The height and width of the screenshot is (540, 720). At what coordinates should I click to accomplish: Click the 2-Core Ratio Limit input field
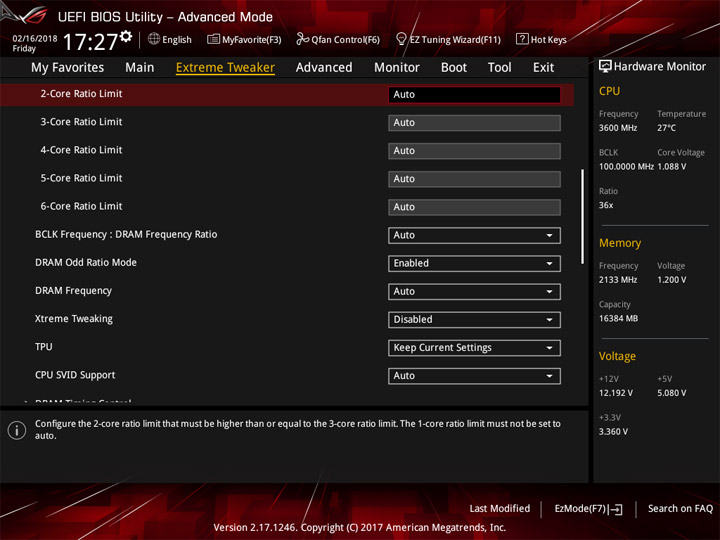[x=474, y=95]
